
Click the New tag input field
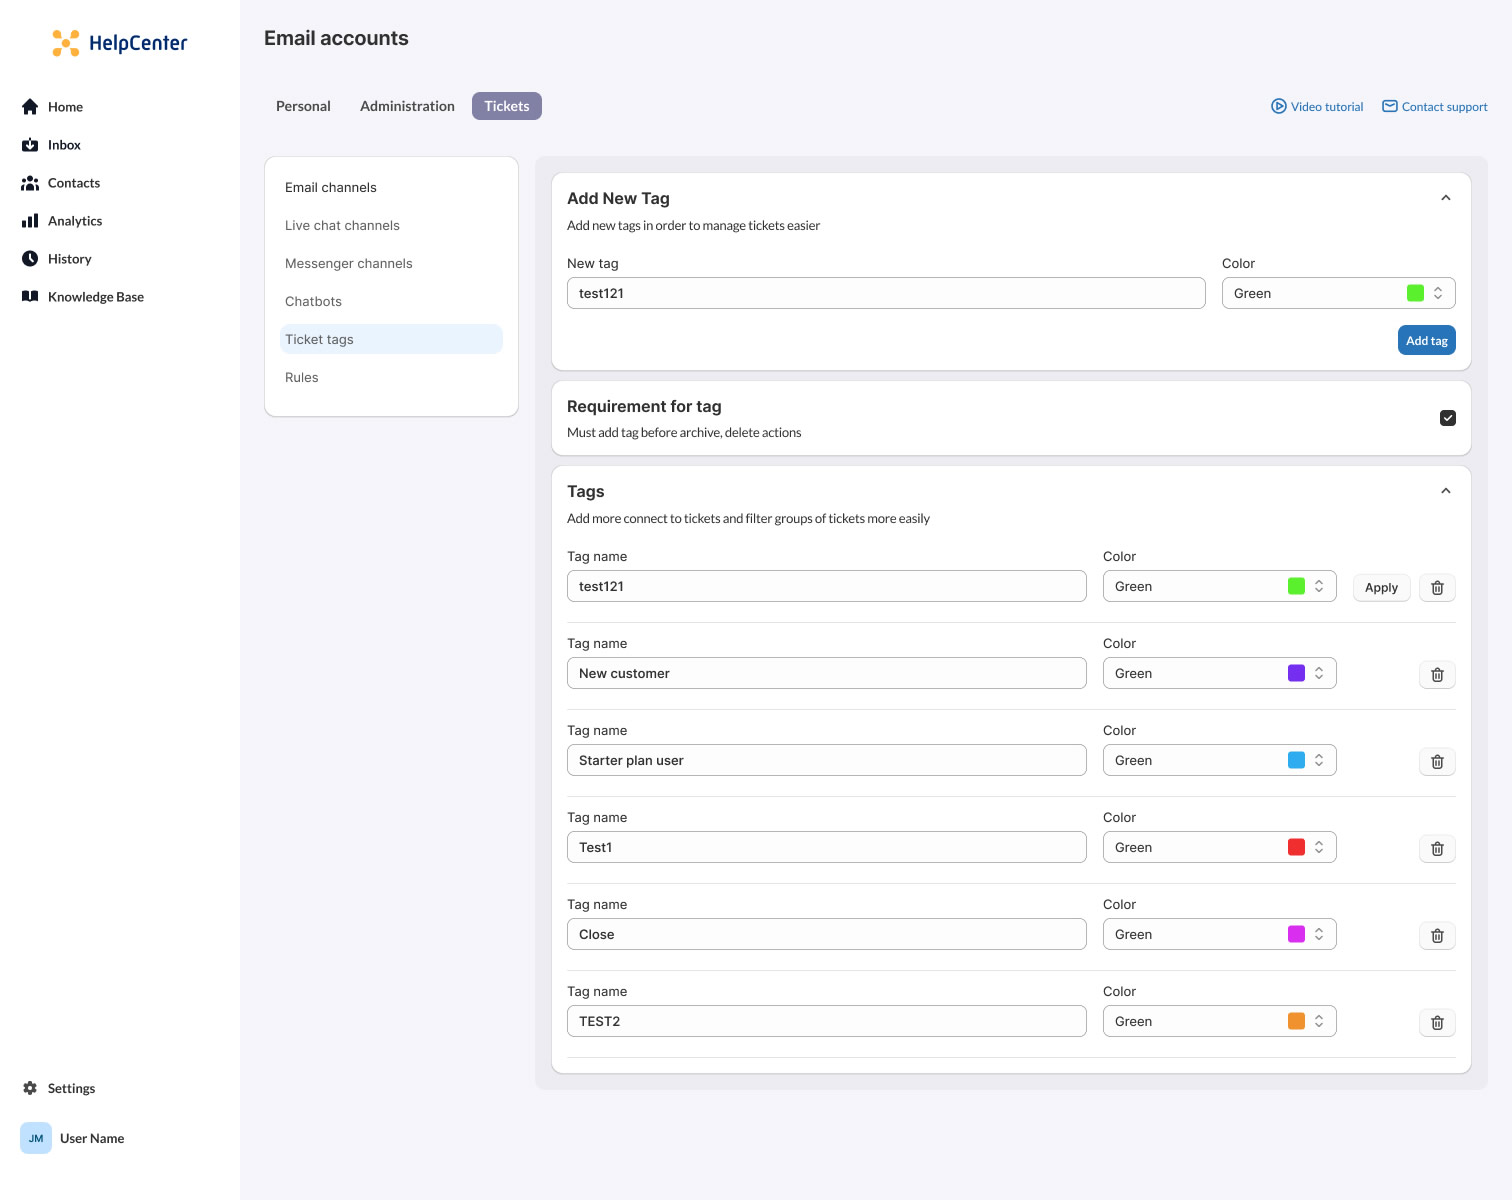tap(886, 293)
